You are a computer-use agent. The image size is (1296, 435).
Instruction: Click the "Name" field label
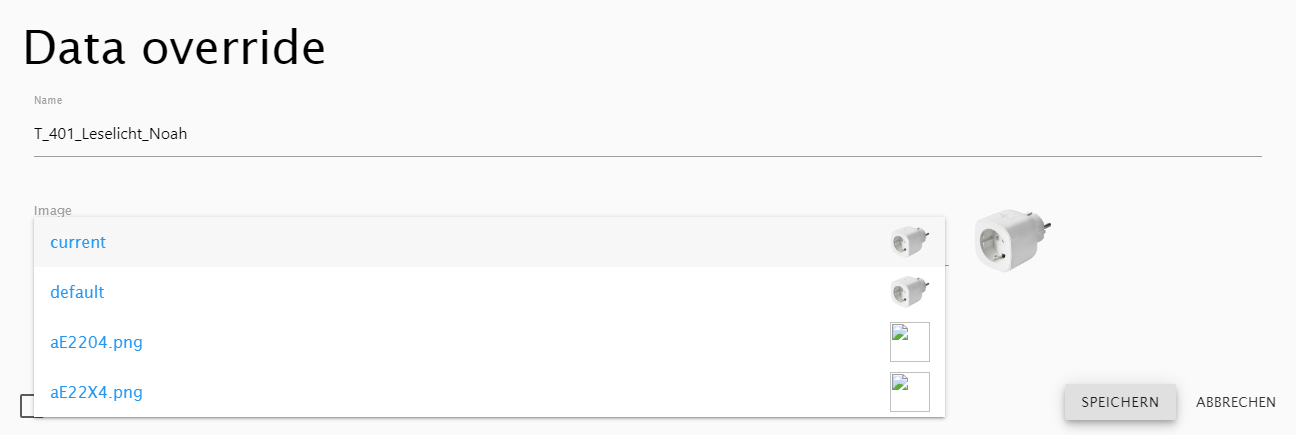coord(48,100)
